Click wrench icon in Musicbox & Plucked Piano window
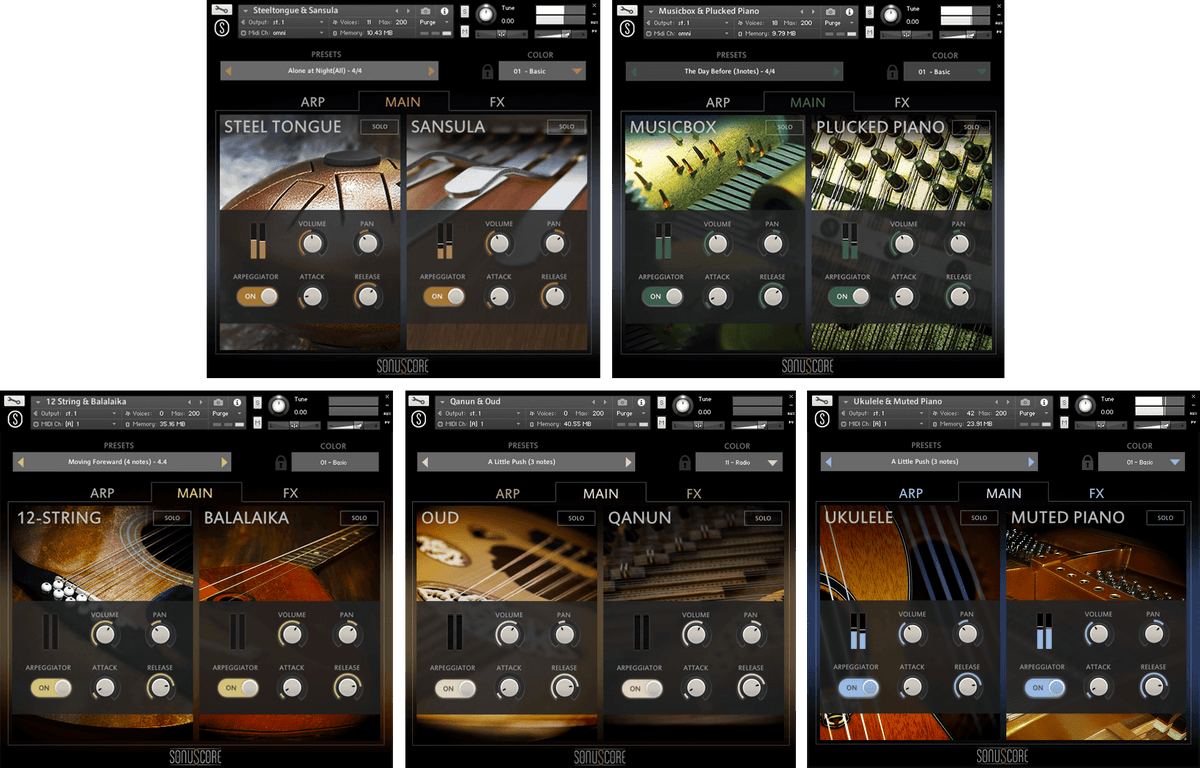Image resolution: width=1200 pixels, height=768 pixels. 627,10
